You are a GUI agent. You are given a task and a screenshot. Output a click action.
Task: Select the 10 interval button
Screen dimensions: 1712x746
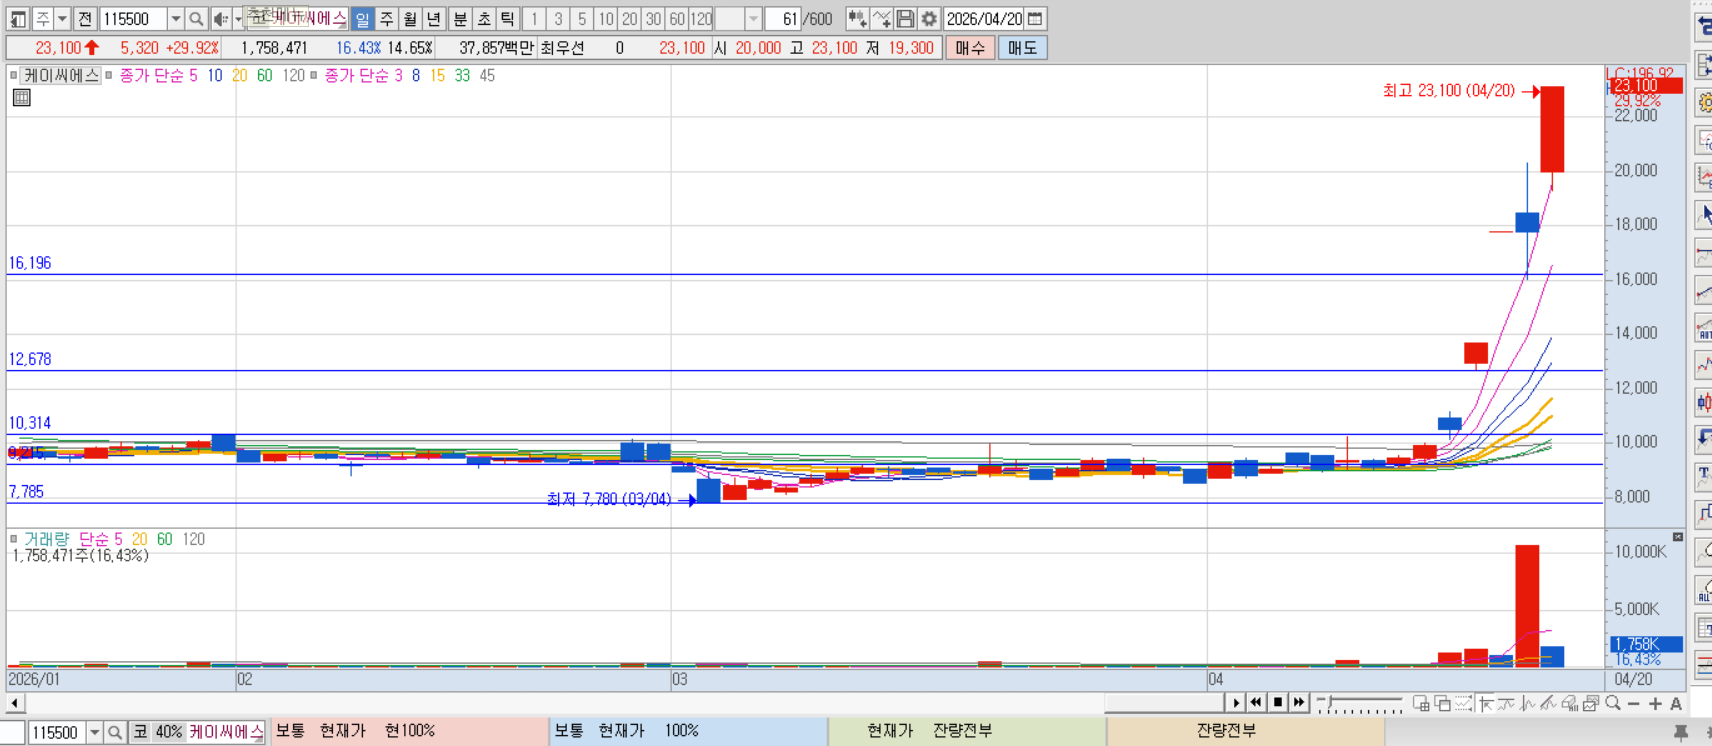[x=605, y=19]
